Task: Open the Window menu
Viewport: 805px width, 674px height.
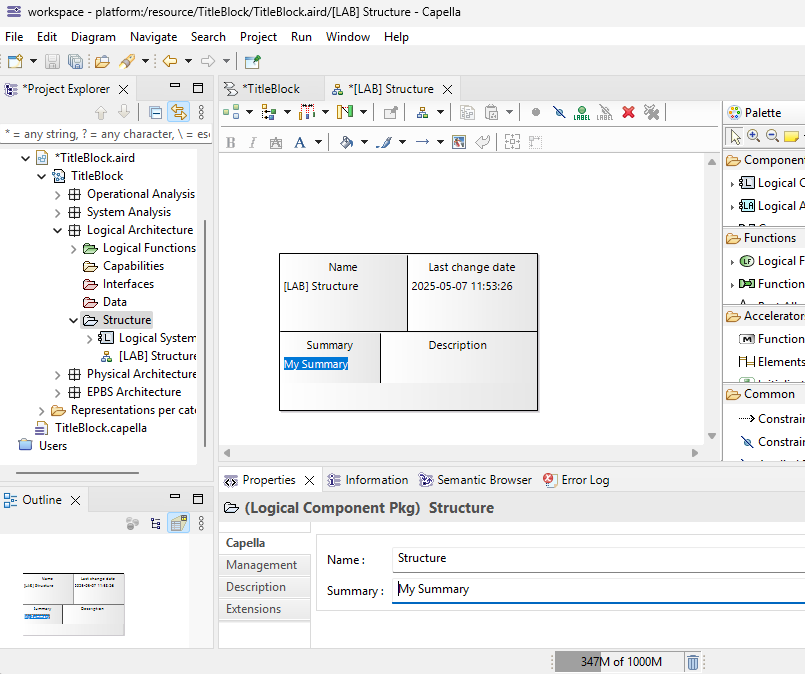Action: [x=348, y=37]
